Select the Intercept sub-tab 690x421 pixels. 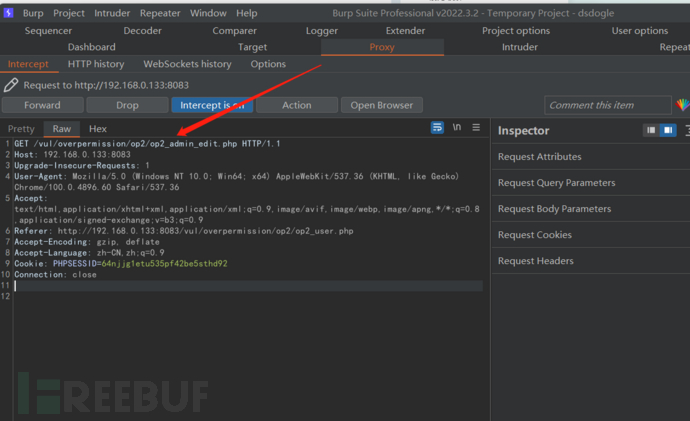[x=28, y=64]
